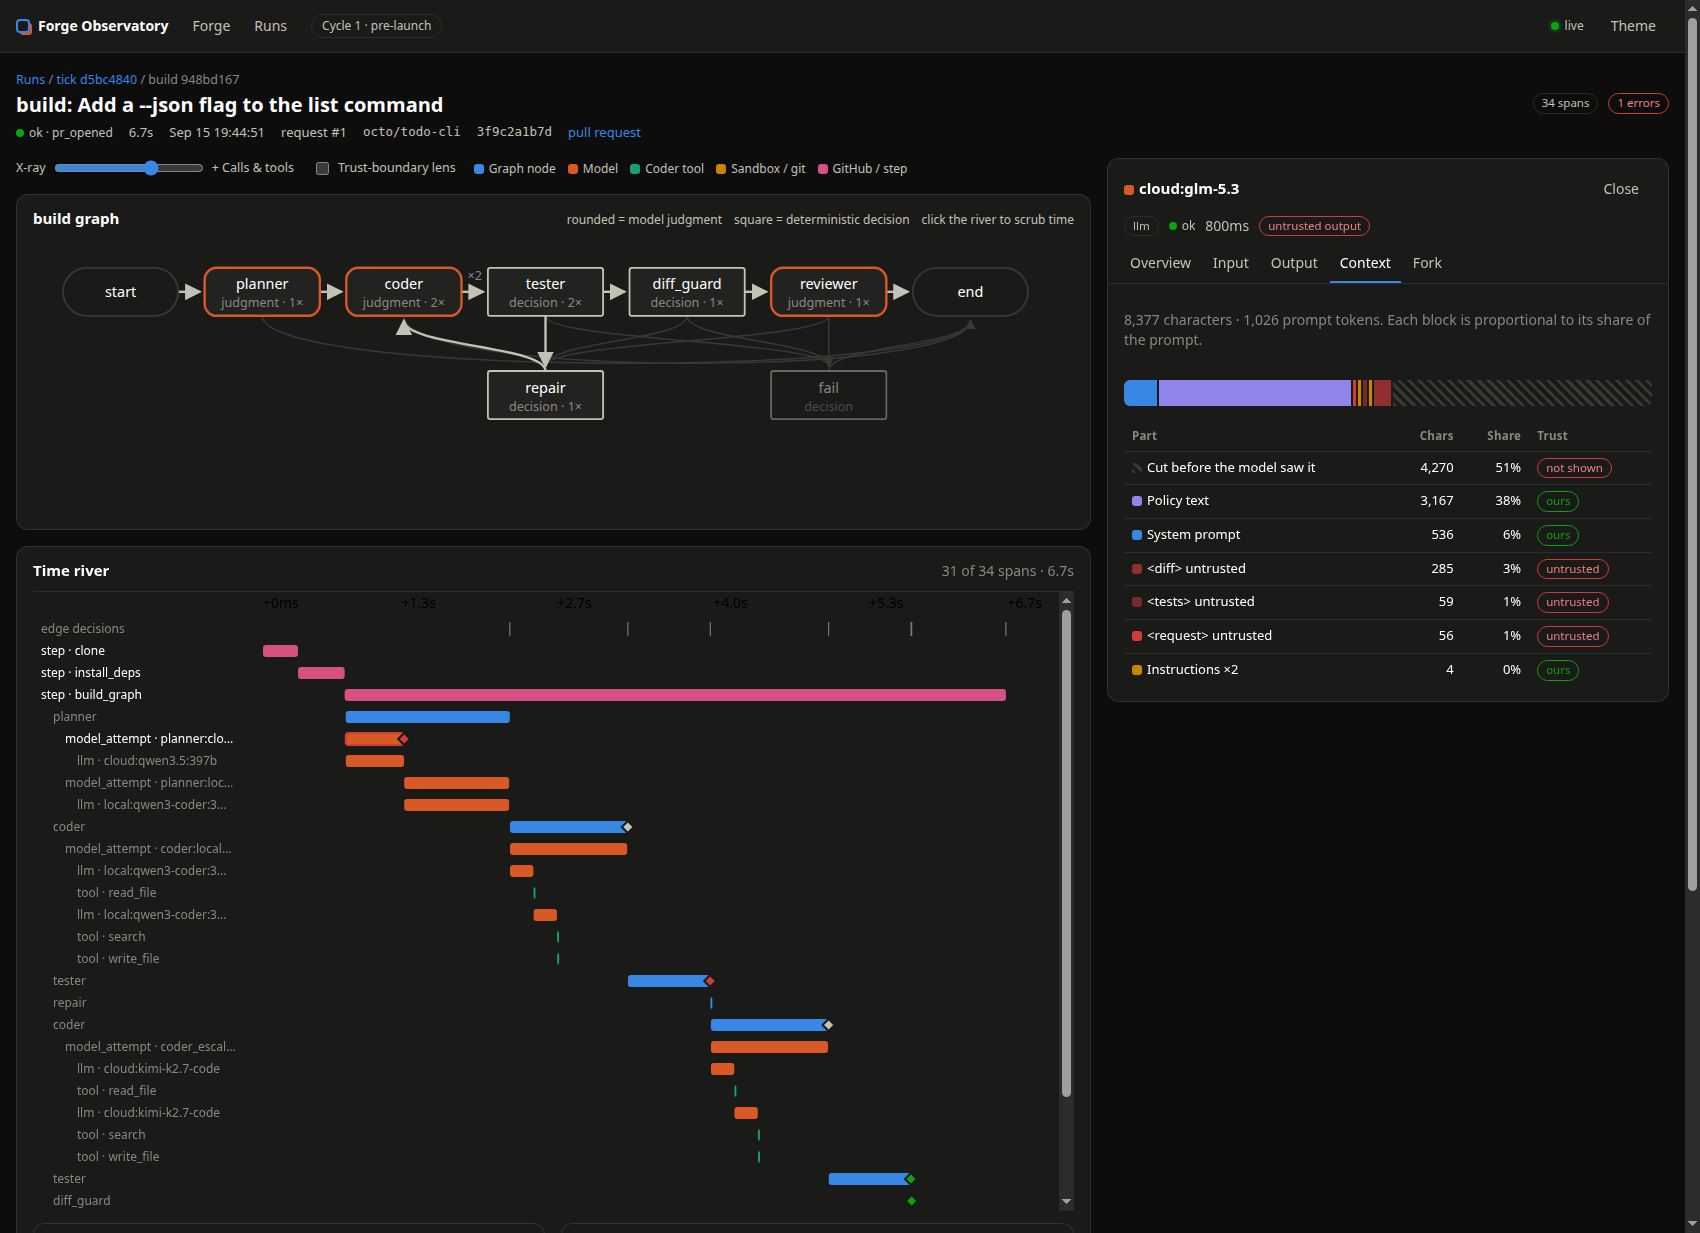Click the Theme button

pyautogui.click(x=1632, y=26)
